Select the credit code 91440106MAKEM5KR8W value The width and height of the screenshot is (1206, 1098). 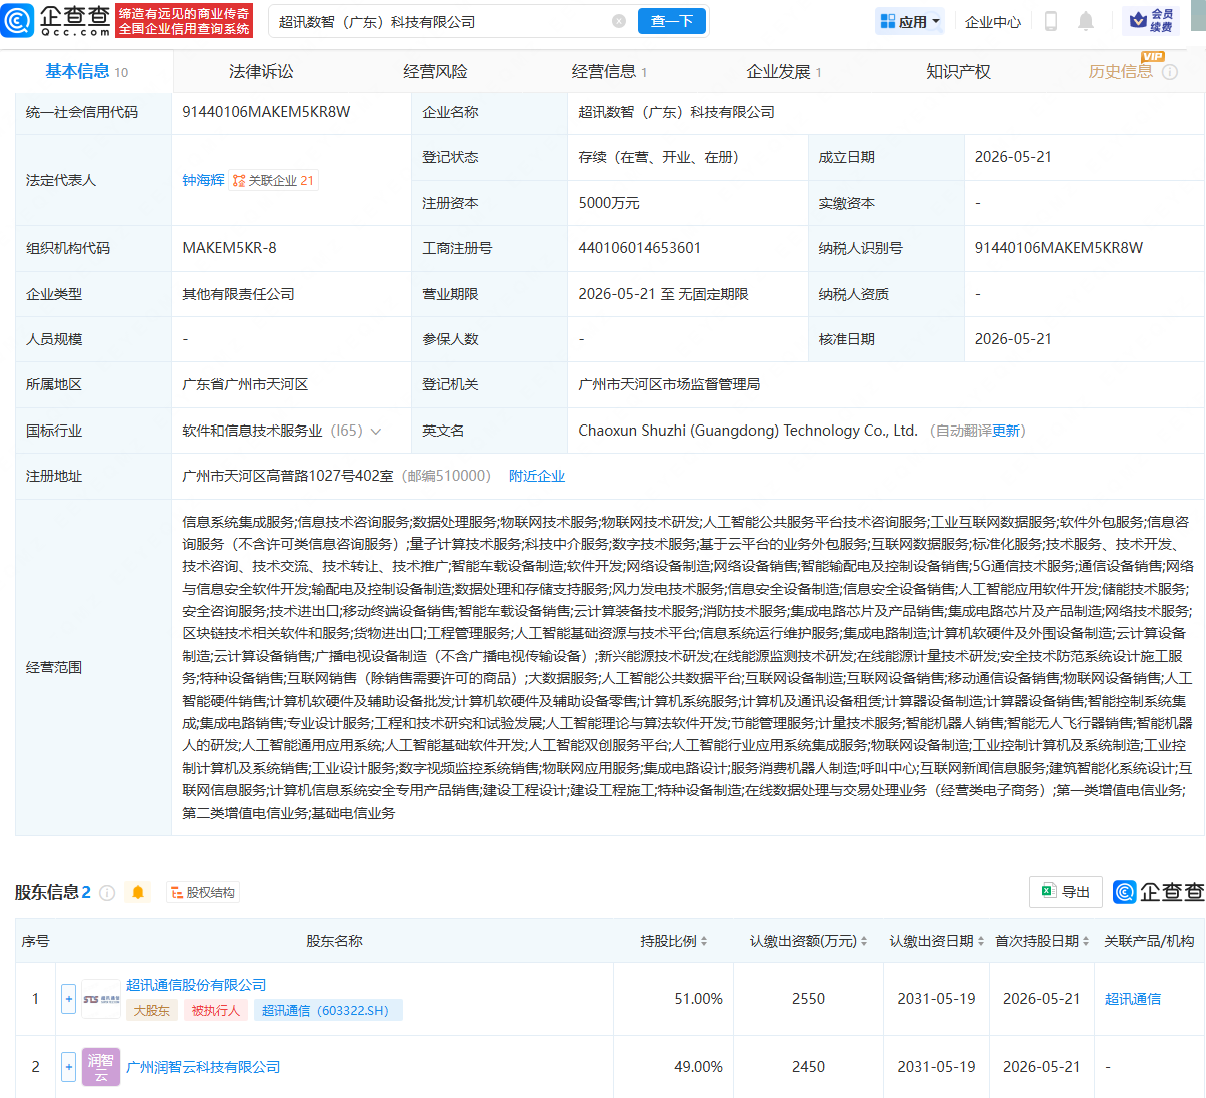[266, 112]
